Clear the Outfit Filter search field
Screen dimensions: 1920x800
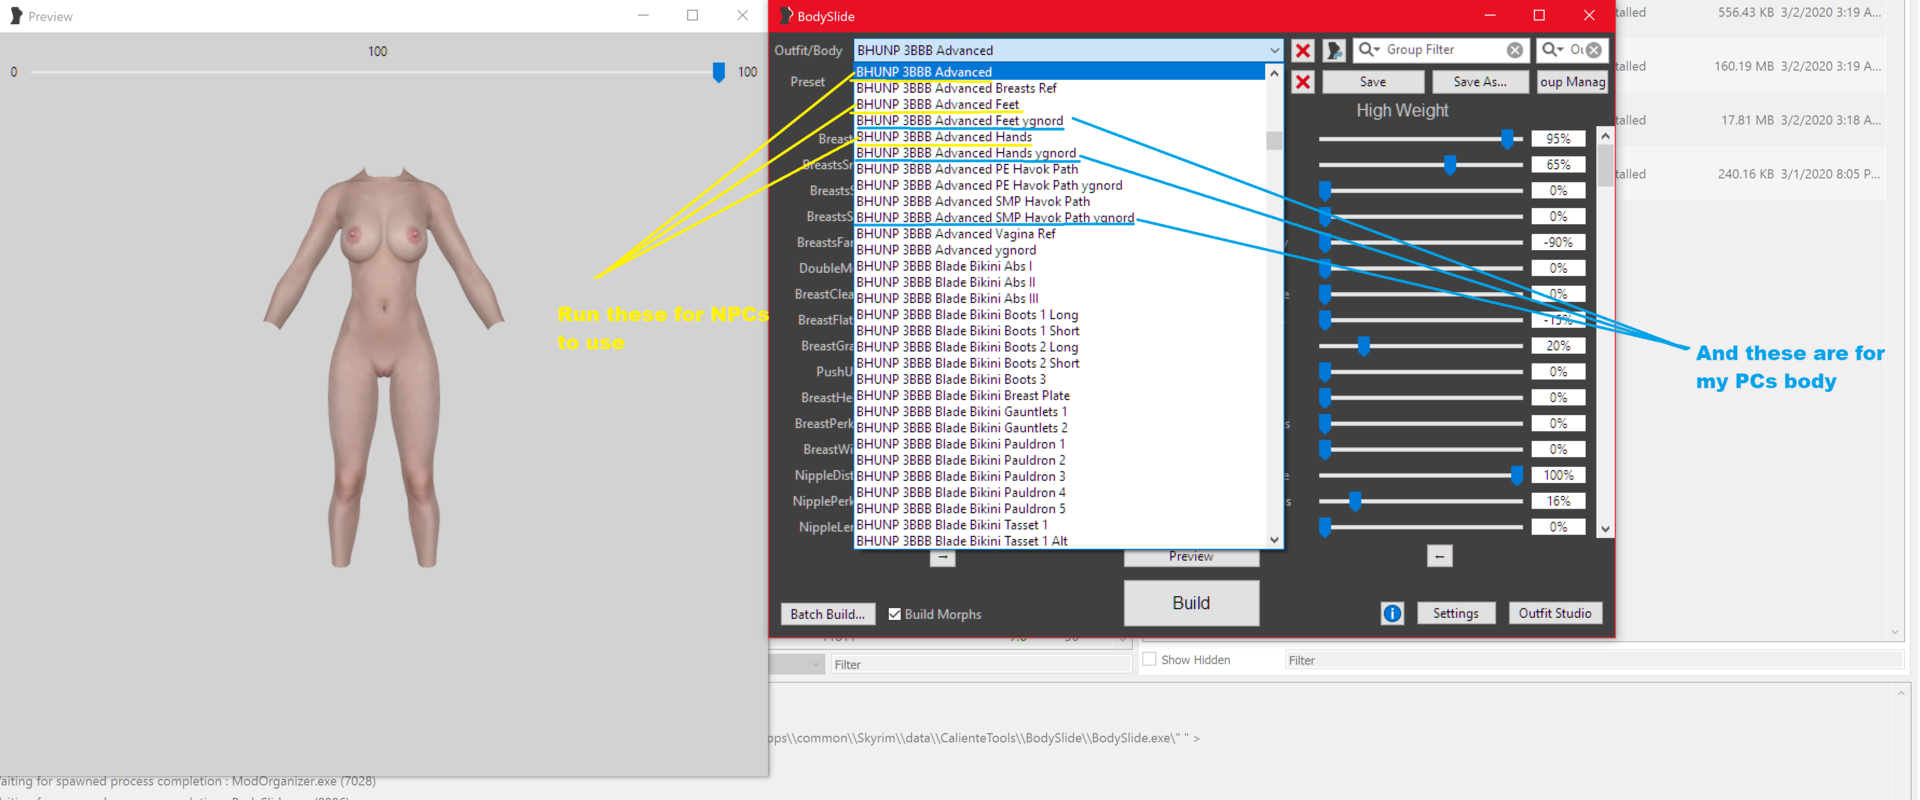click(x=1594, y=50)
